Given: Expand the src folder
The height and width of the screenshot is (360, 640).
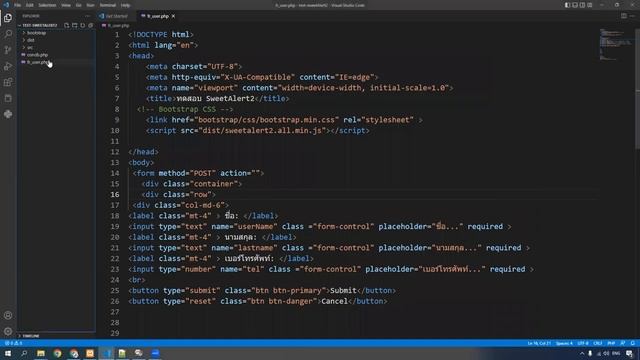Looking at the screenshot, I should click(x=30, y=47).
